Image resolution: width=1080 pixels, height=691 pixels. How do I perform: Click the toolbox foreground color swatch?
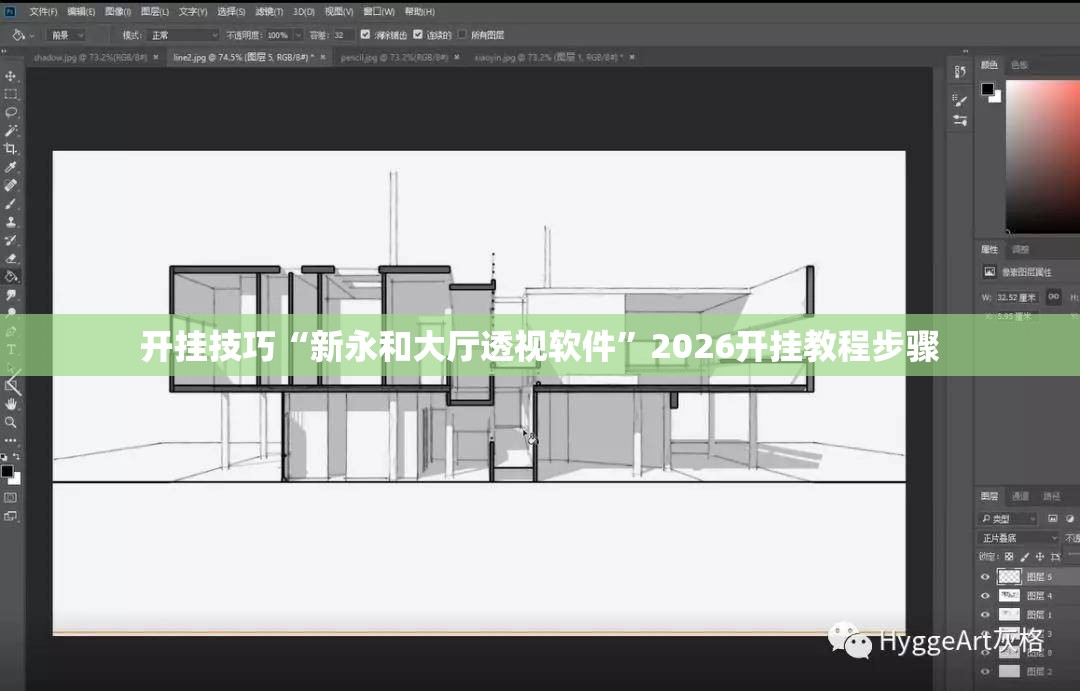pyautogui.click(x=7, y=471)
